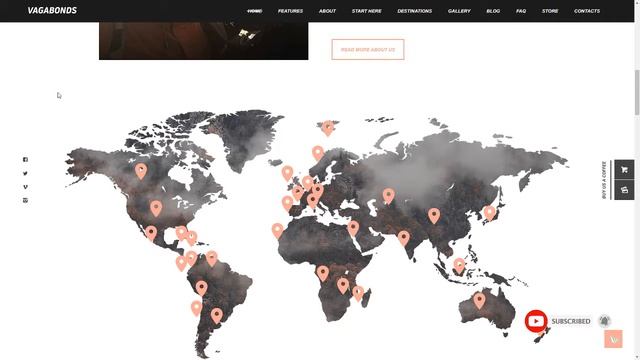Select the map pin on India

tap(404, 238)
